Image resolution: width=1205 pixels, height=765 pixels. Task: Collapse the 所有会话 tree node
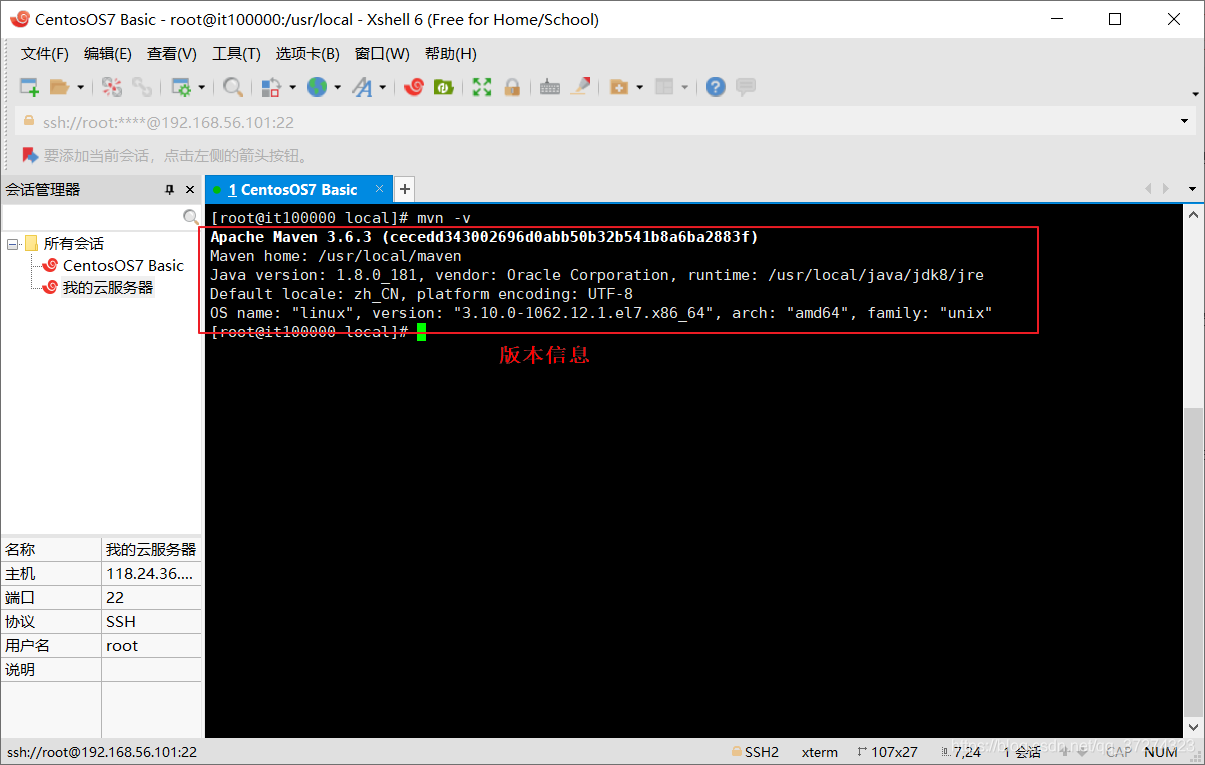point(13,244)
